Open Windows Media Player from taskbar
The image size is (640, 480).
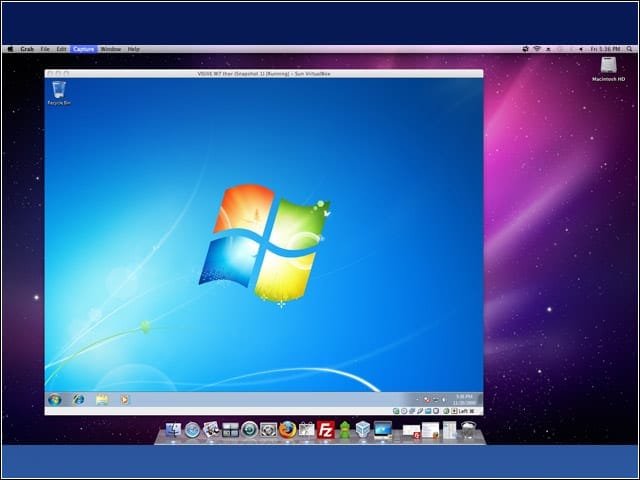(x=124, y=399)
